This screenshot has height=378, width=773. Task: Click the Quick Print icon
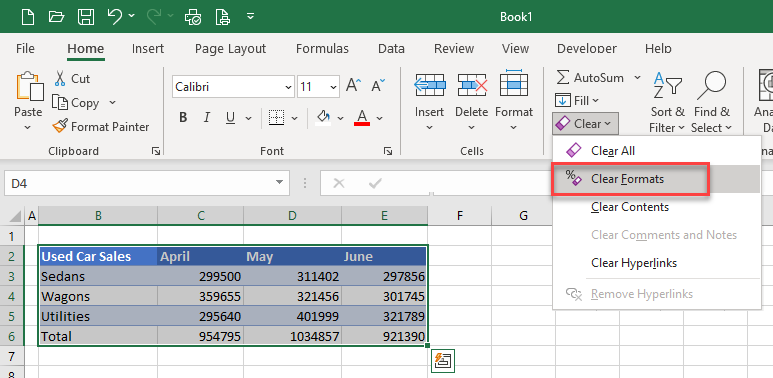pos(223,17)
